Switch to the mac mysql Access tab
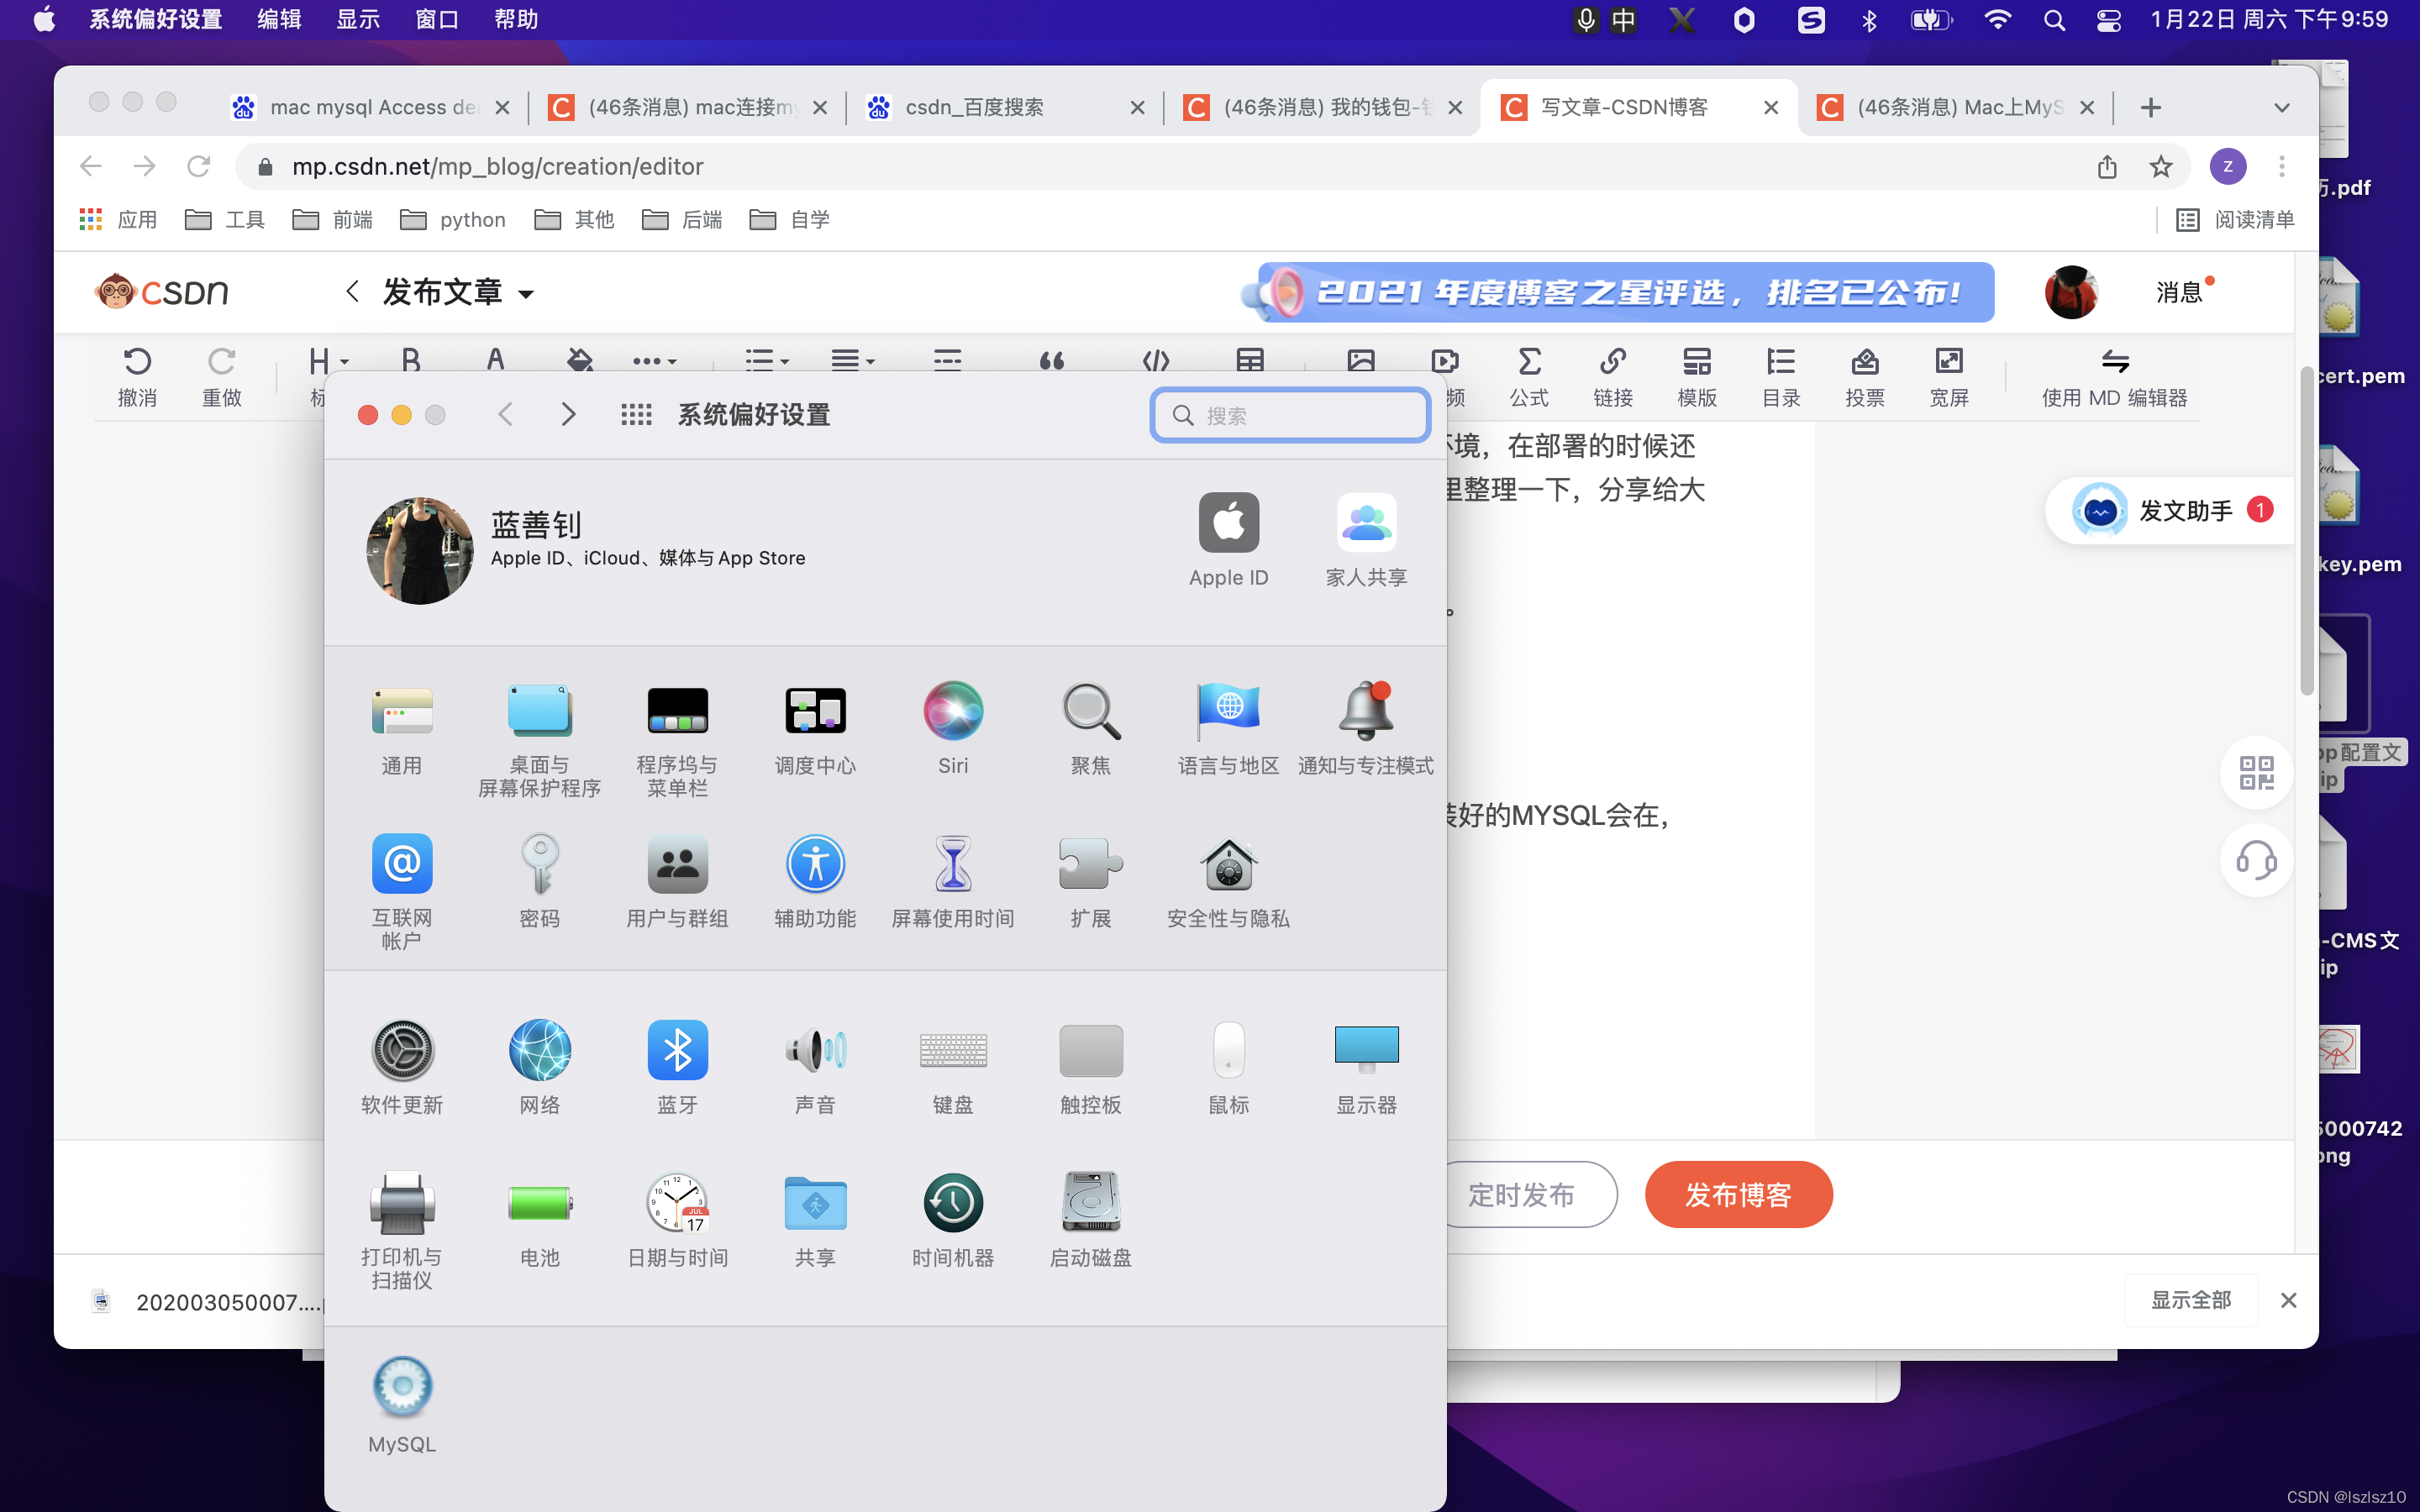Screen dimensions: 2420x1512 pyautogui.click(x=370, y=107)
